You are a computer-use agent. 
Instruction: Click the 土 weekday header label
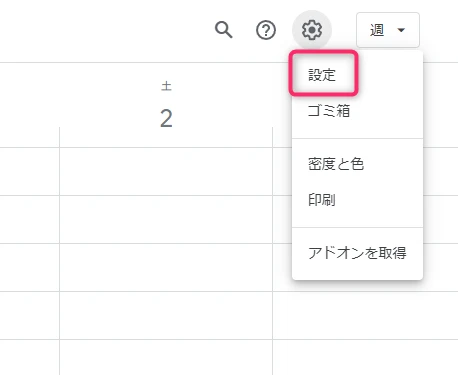pos(166,86)
